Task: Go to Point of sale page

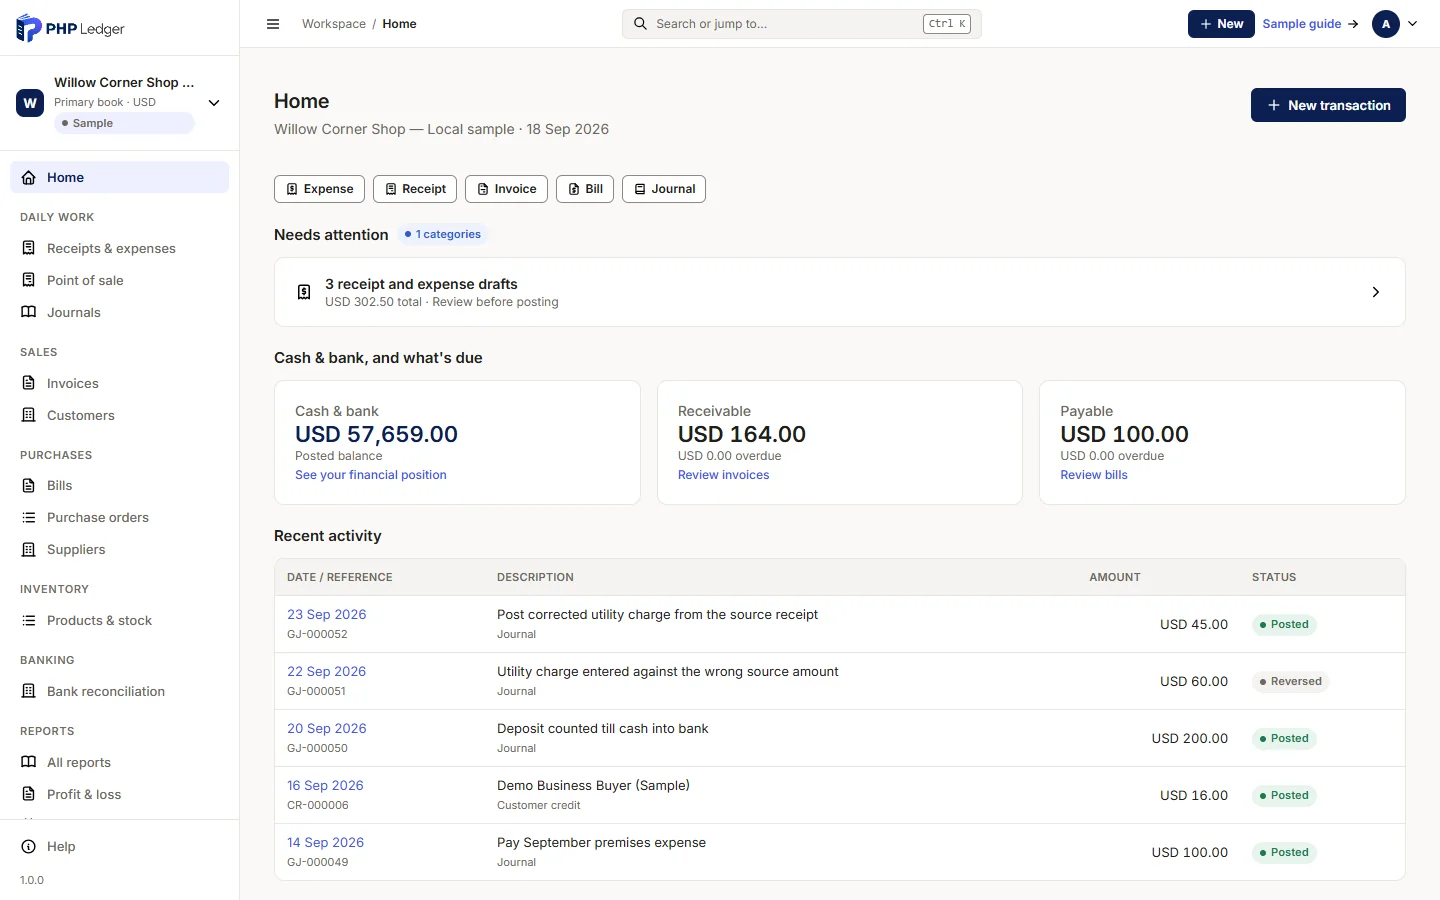Action: (x=120, y=280)
